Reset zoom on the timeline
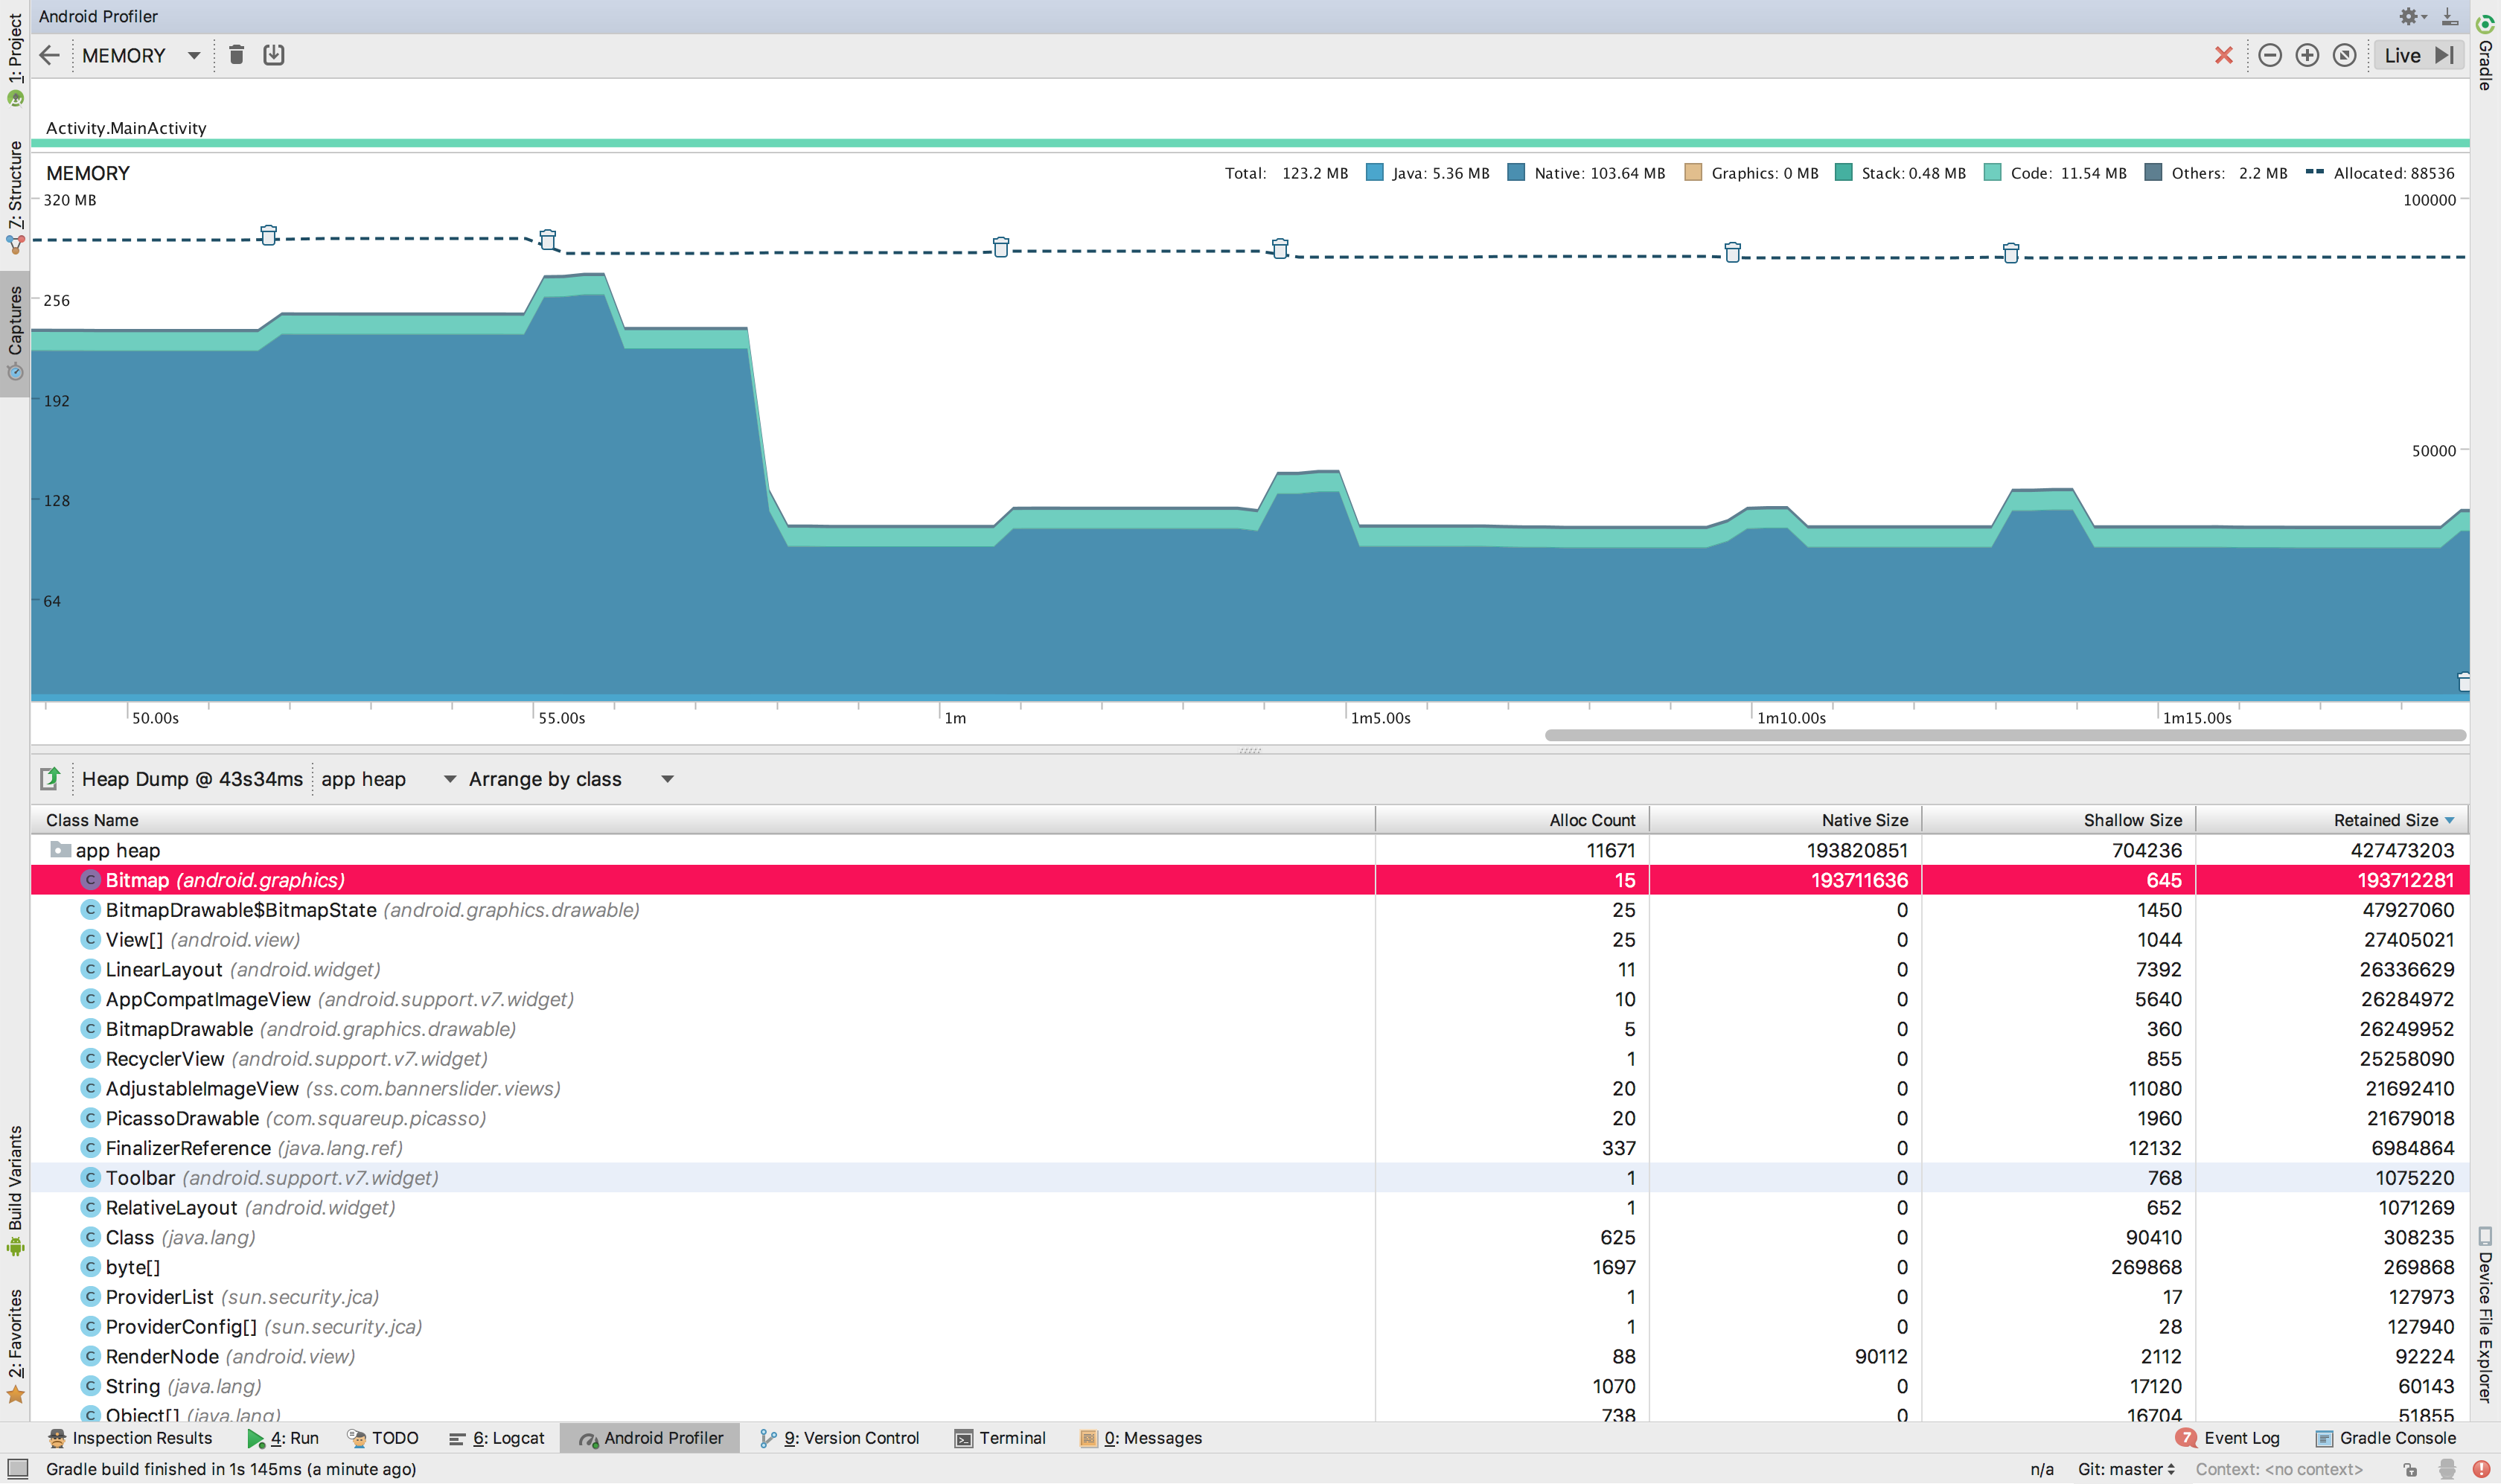This screenshot has height=1484, width=2501. (x=2343, y=55)
